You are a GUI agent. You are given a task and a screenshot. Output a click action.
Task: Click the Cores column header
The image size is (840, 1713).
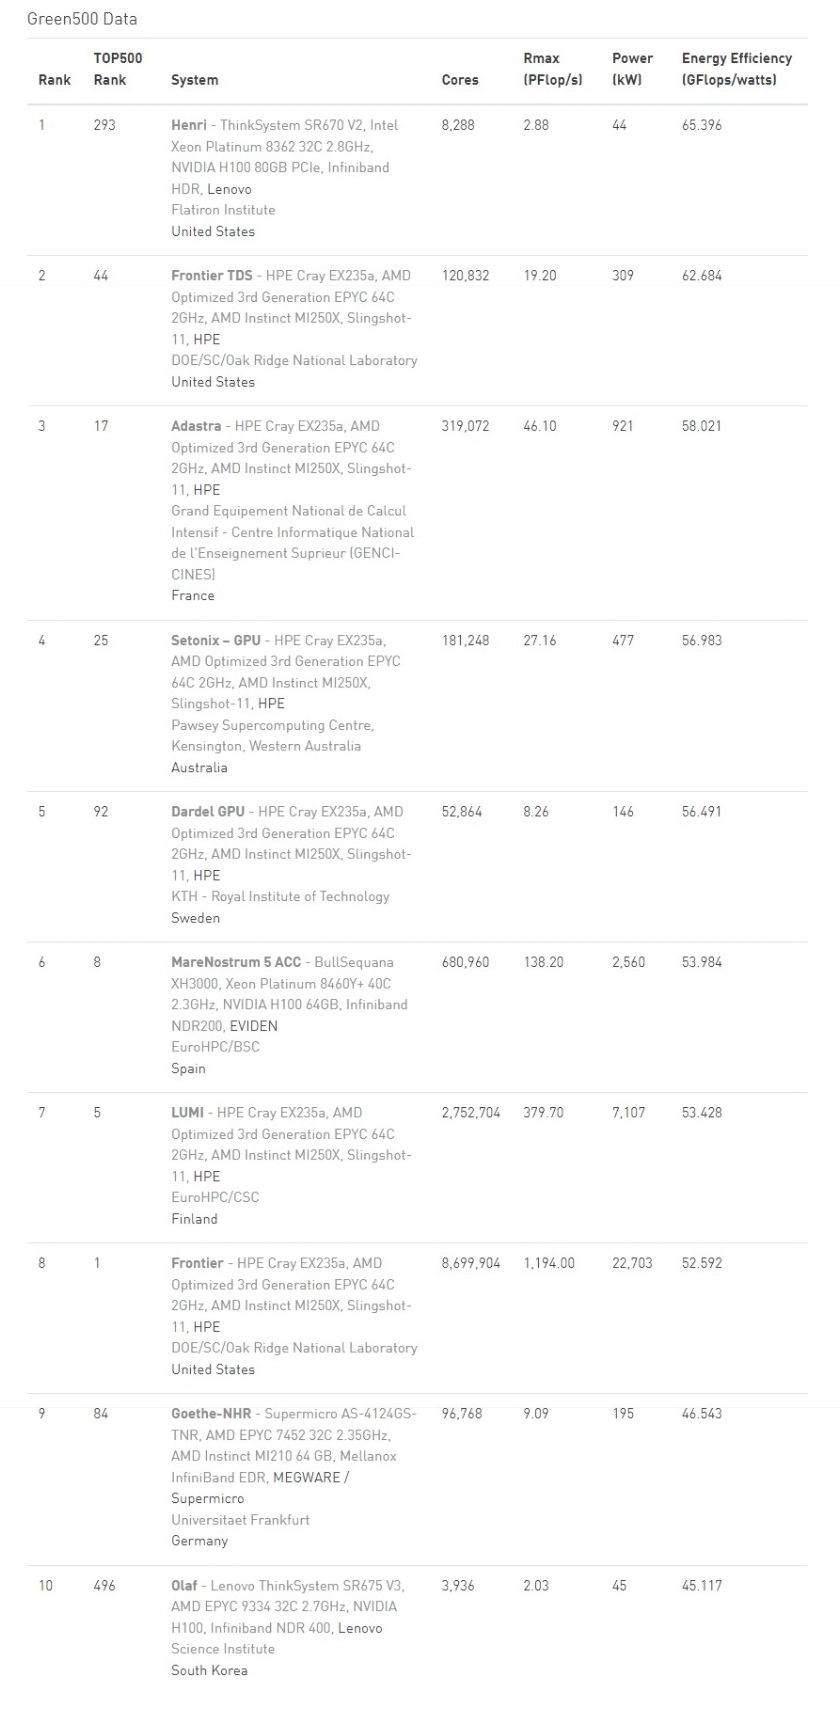tap(460, 80)
